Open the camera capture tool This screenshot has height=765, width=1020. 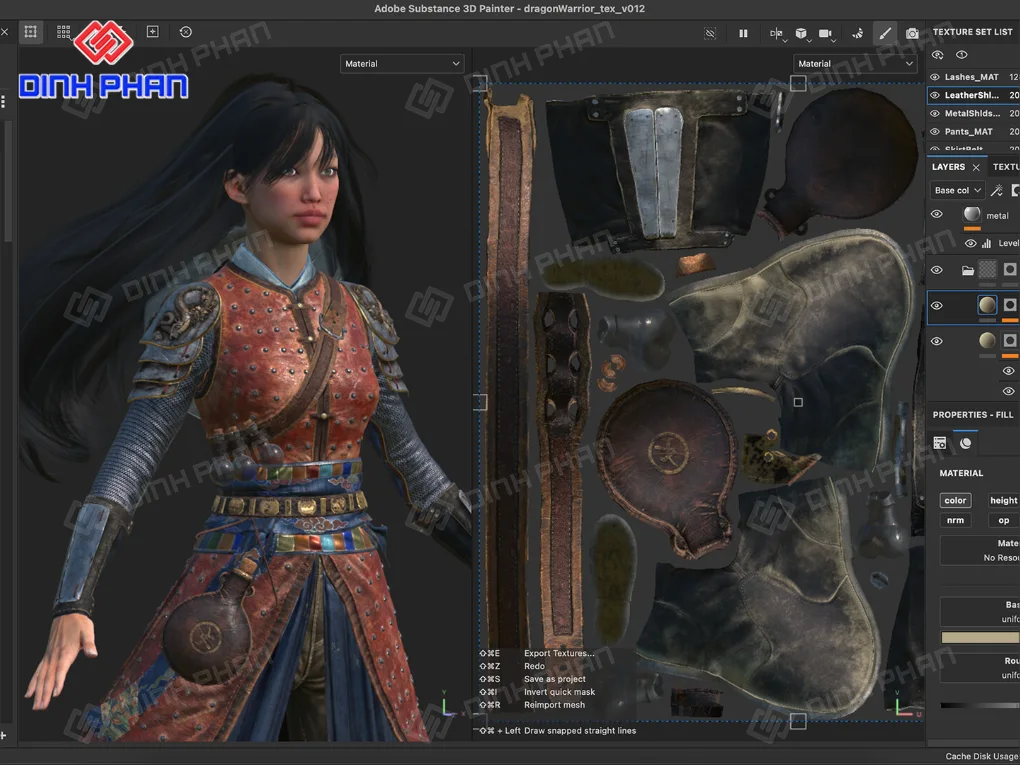(x=911, y=33)
